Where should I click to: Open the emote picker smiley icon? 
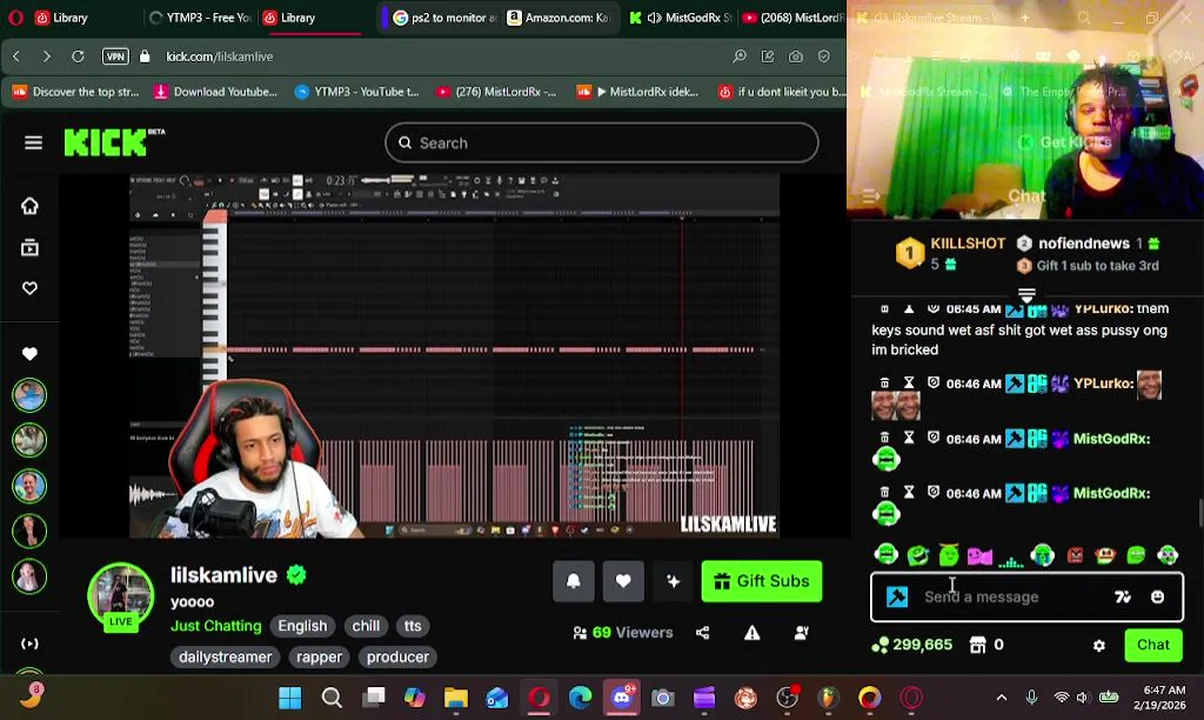1157,597
